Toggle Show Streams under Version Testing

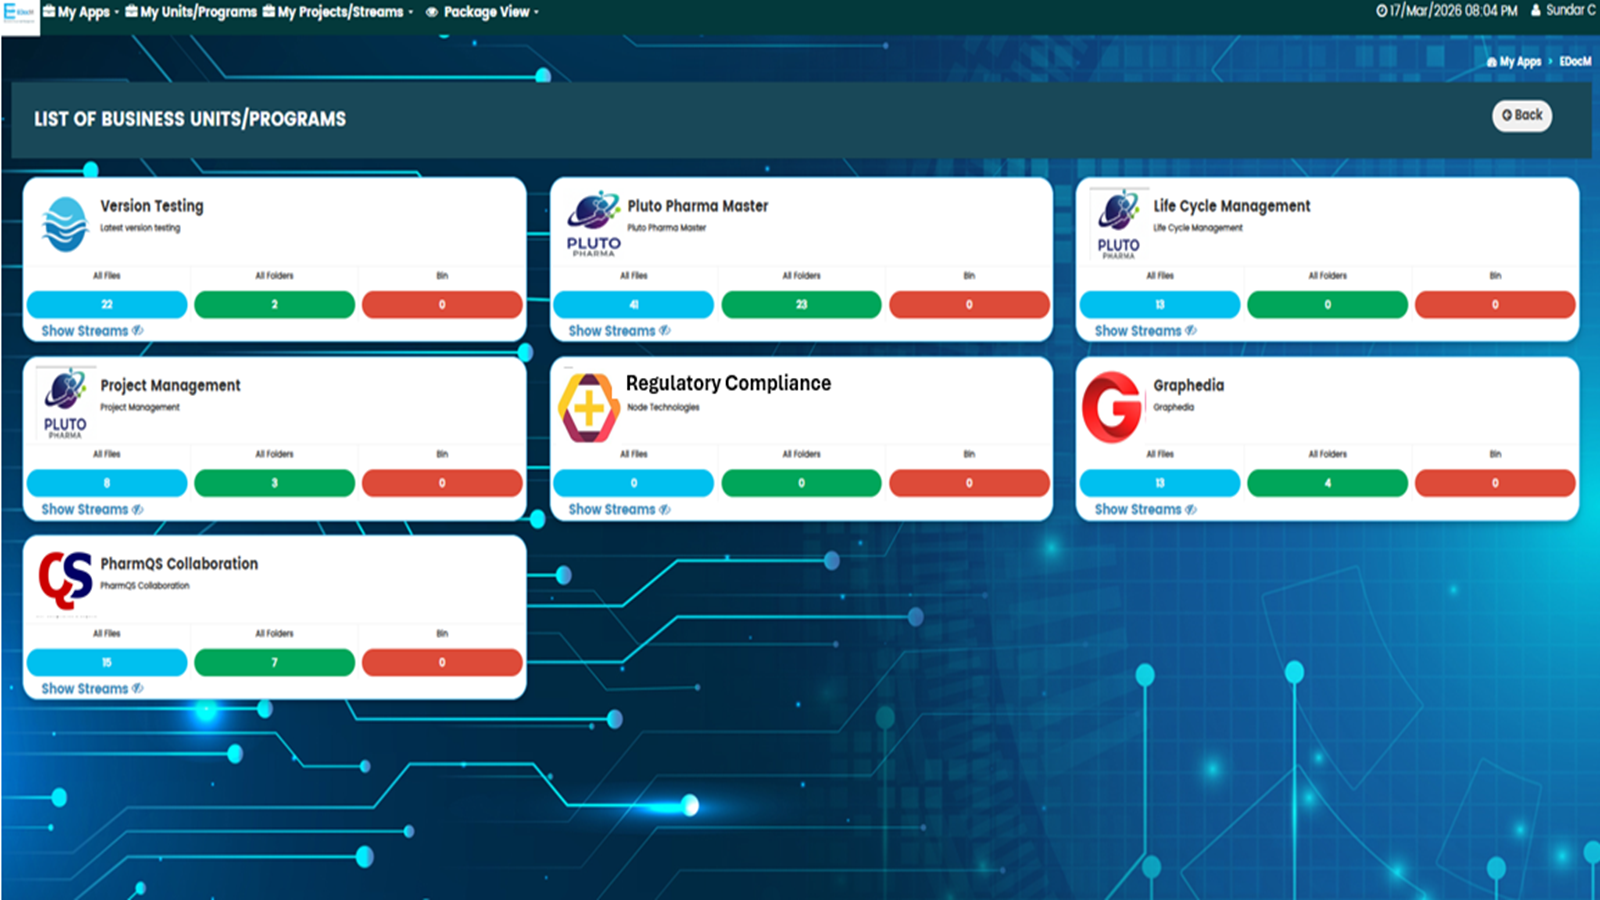click(x=91, y=331)
